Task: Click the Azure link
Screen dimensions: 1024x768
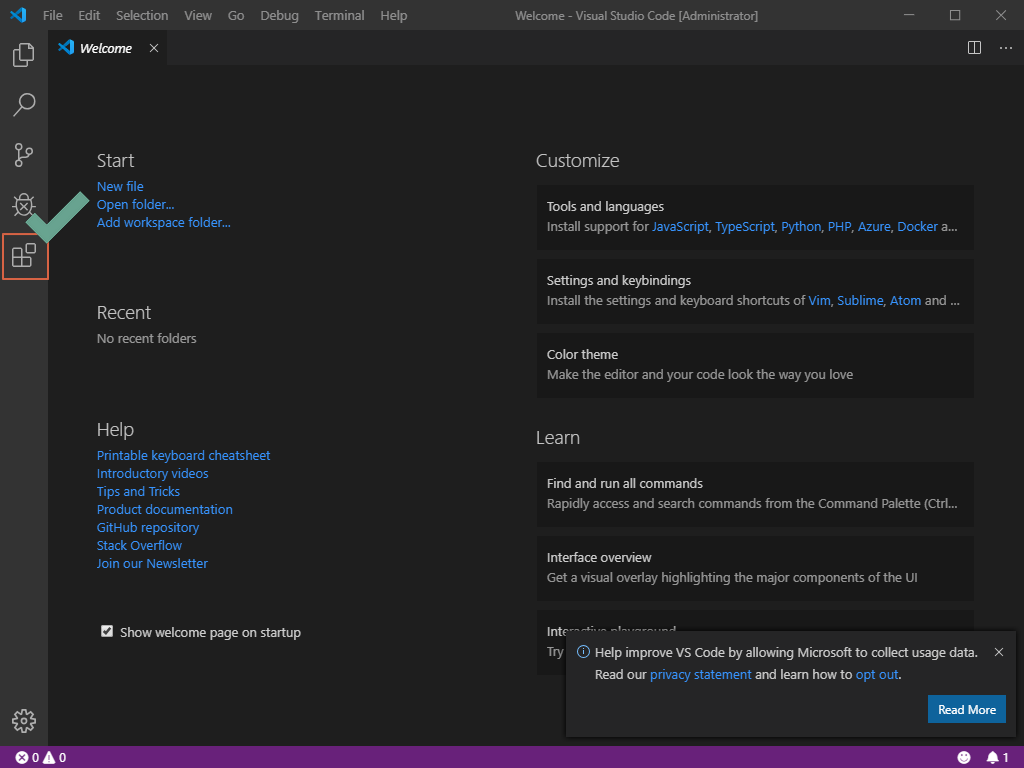Action: pyautogui.click(x=874, y=227)
